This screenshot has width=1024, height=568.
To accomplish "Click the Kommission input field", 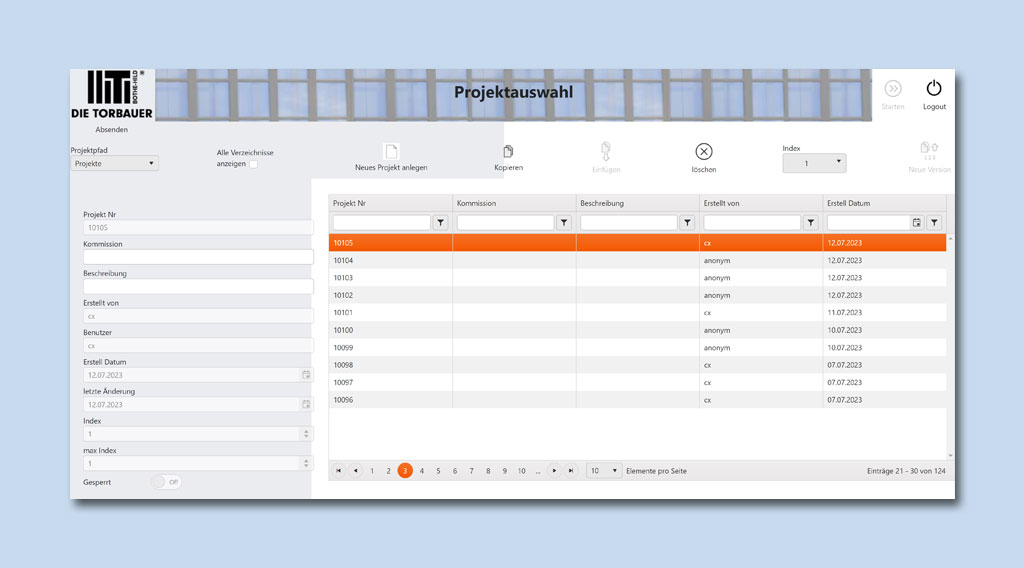I will click(198, 257).
